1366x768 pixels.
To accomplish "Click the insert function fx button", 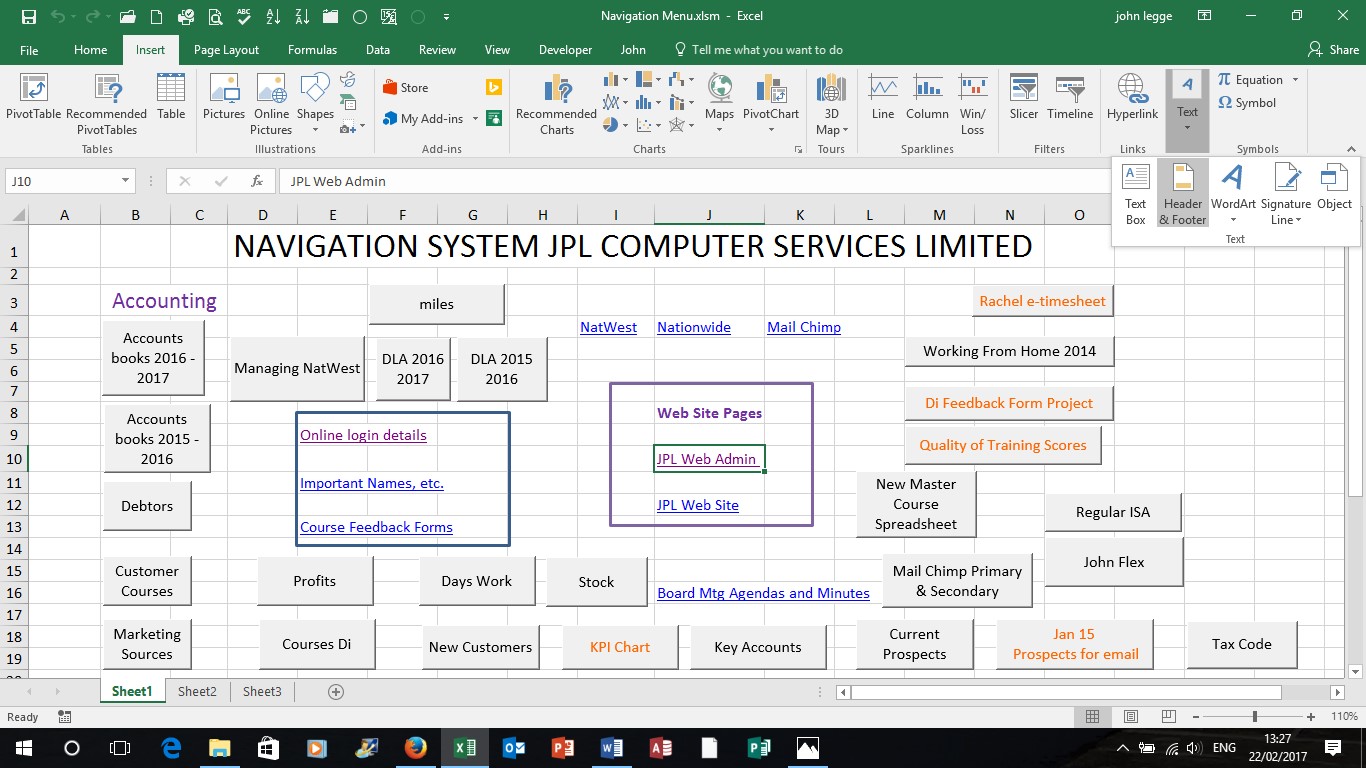I will [x=257, y=181].
